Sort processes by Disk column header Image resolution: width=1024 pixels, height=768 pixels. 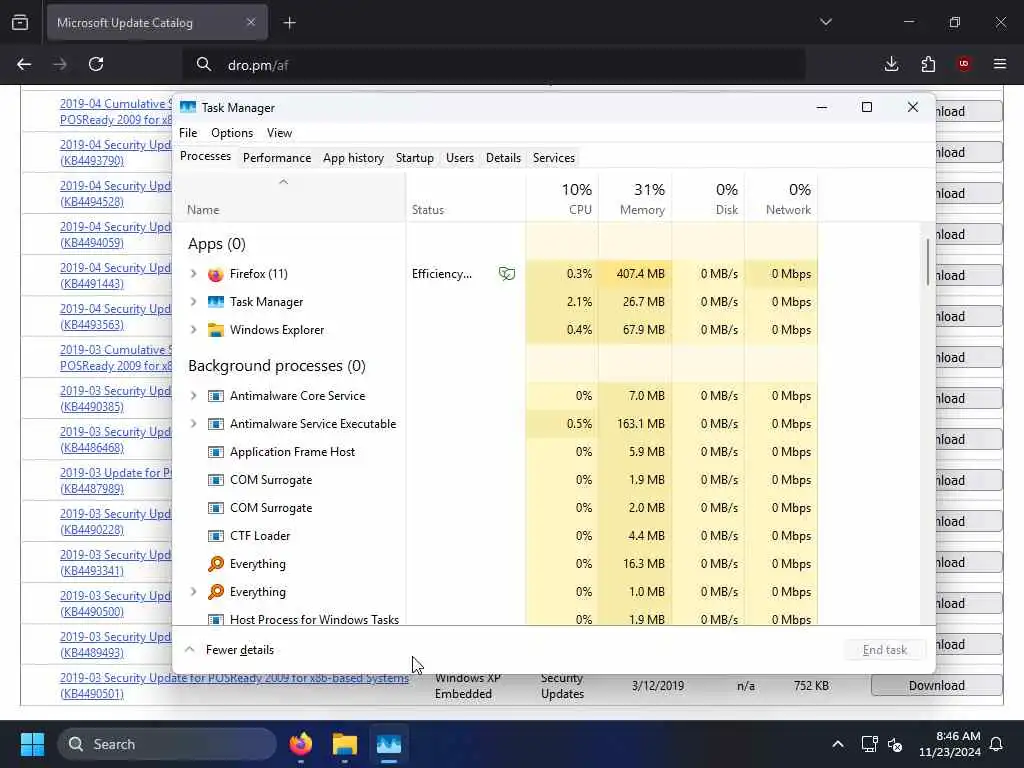(709, 198)
